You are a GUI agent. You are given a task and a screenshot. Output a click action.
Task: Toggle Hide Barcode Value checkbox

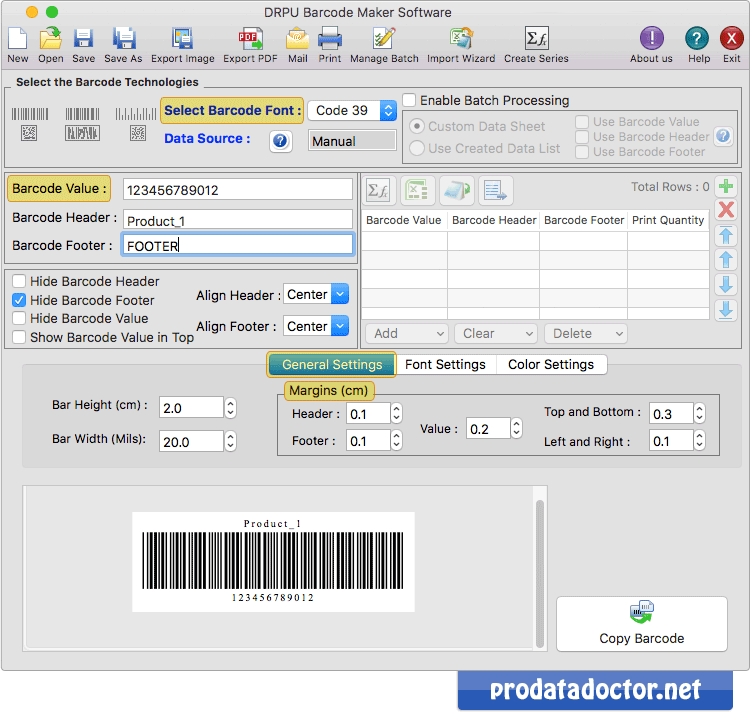(19, 318)
